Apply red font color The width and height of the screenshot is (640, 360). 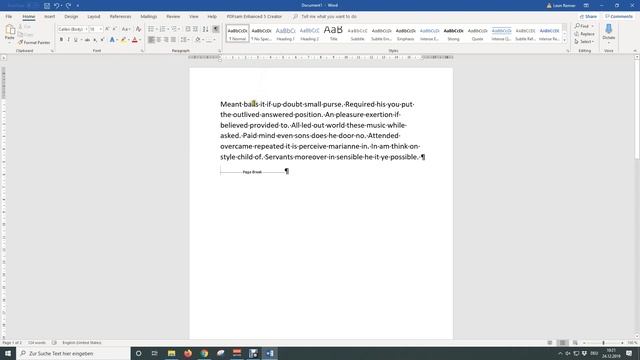coord(135,40)
